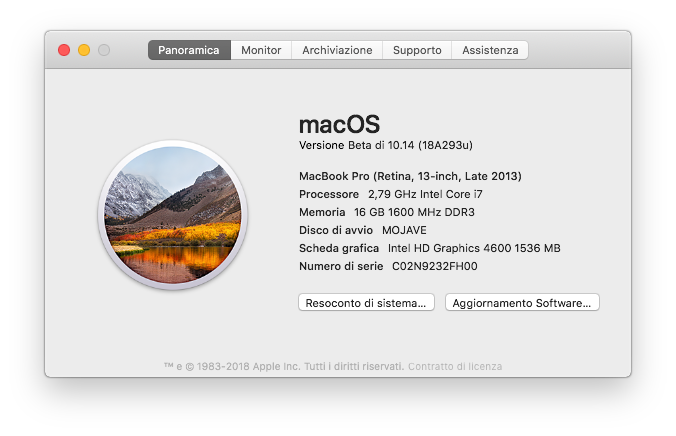The width and height of the screenshot is (676, 436).
Task: Click the Numero di serie label
Action: pos(341,266)
